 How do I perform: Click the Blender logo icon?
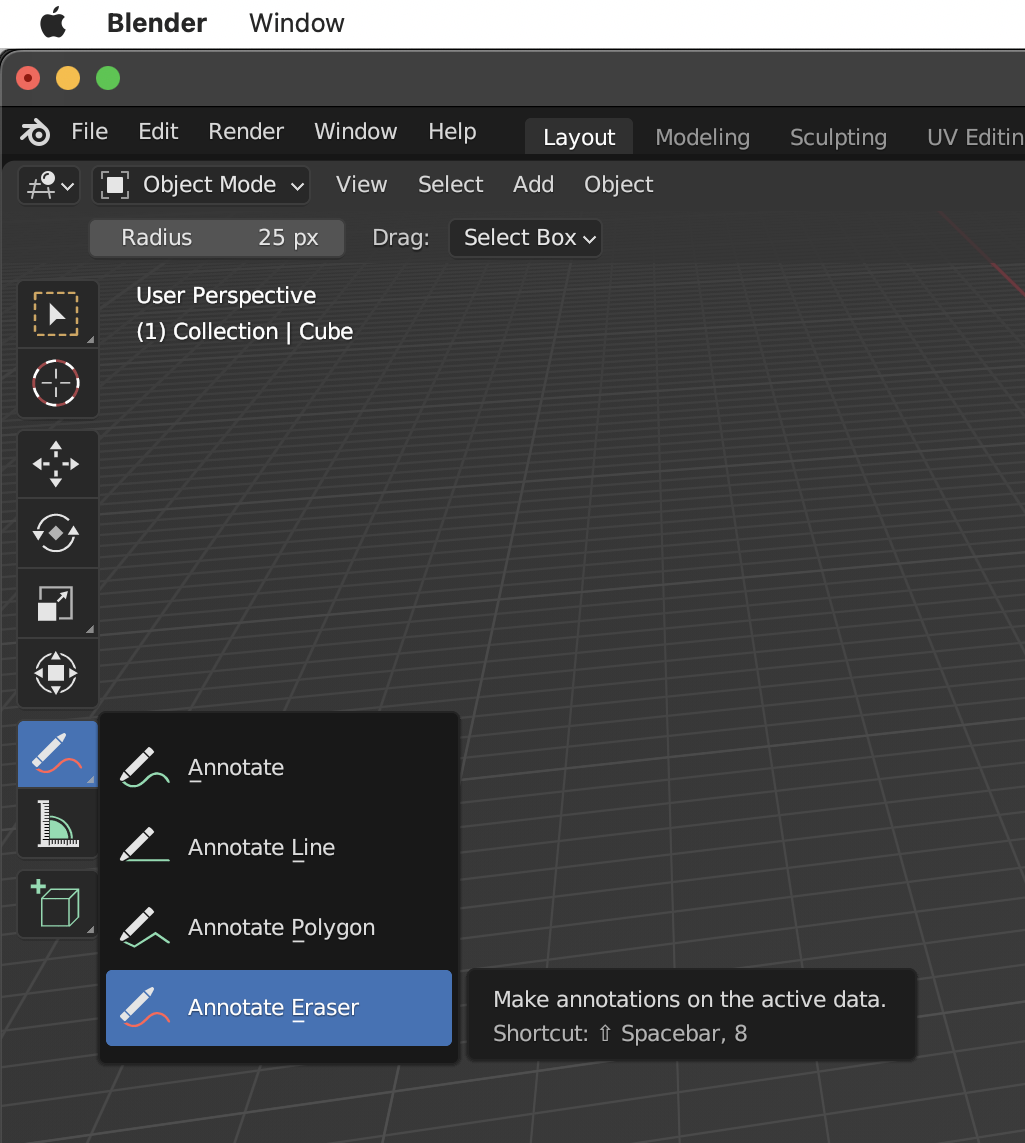[x=35, y=132]
